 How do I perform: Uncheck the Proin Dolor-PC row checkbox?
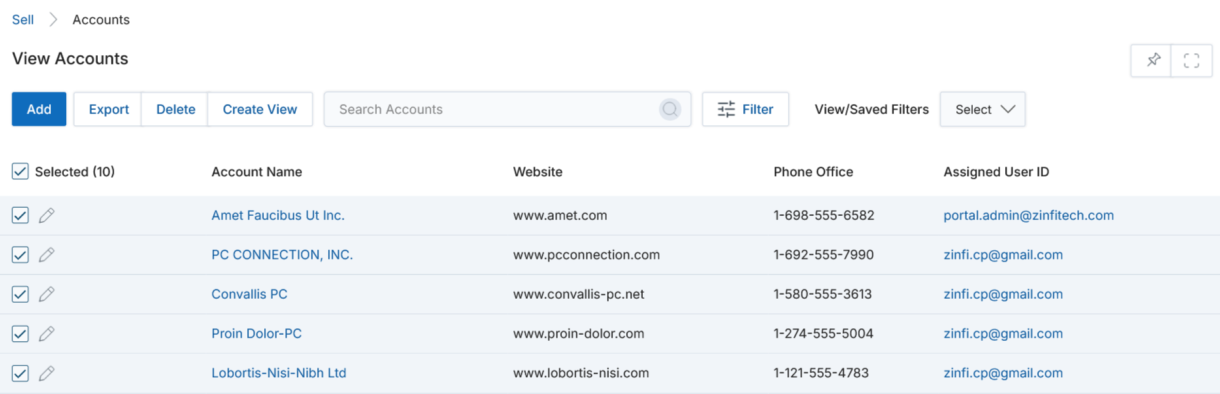pyautogui.click(x=20, y=334)
